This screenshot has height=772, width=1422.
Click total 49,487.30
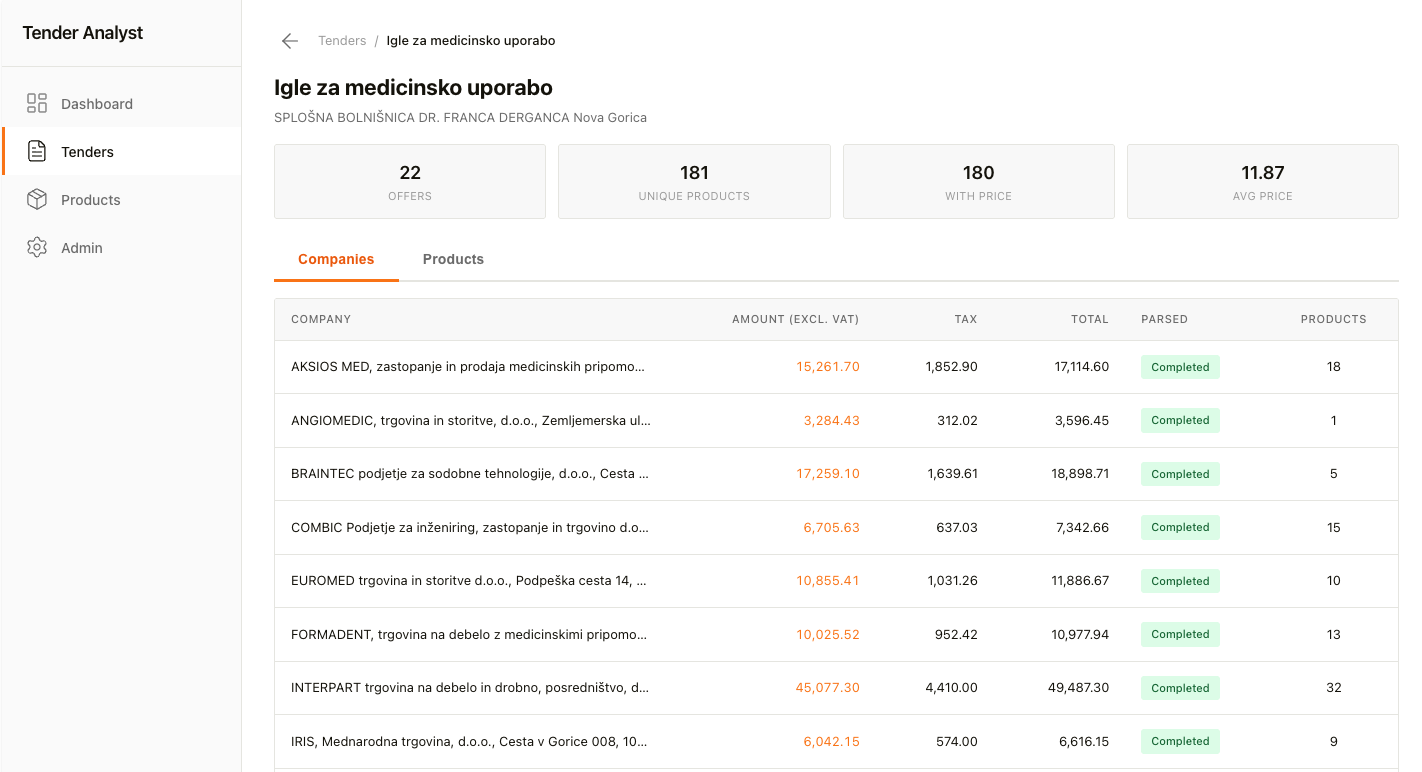pyautogui.click(x=1080, y=688)
